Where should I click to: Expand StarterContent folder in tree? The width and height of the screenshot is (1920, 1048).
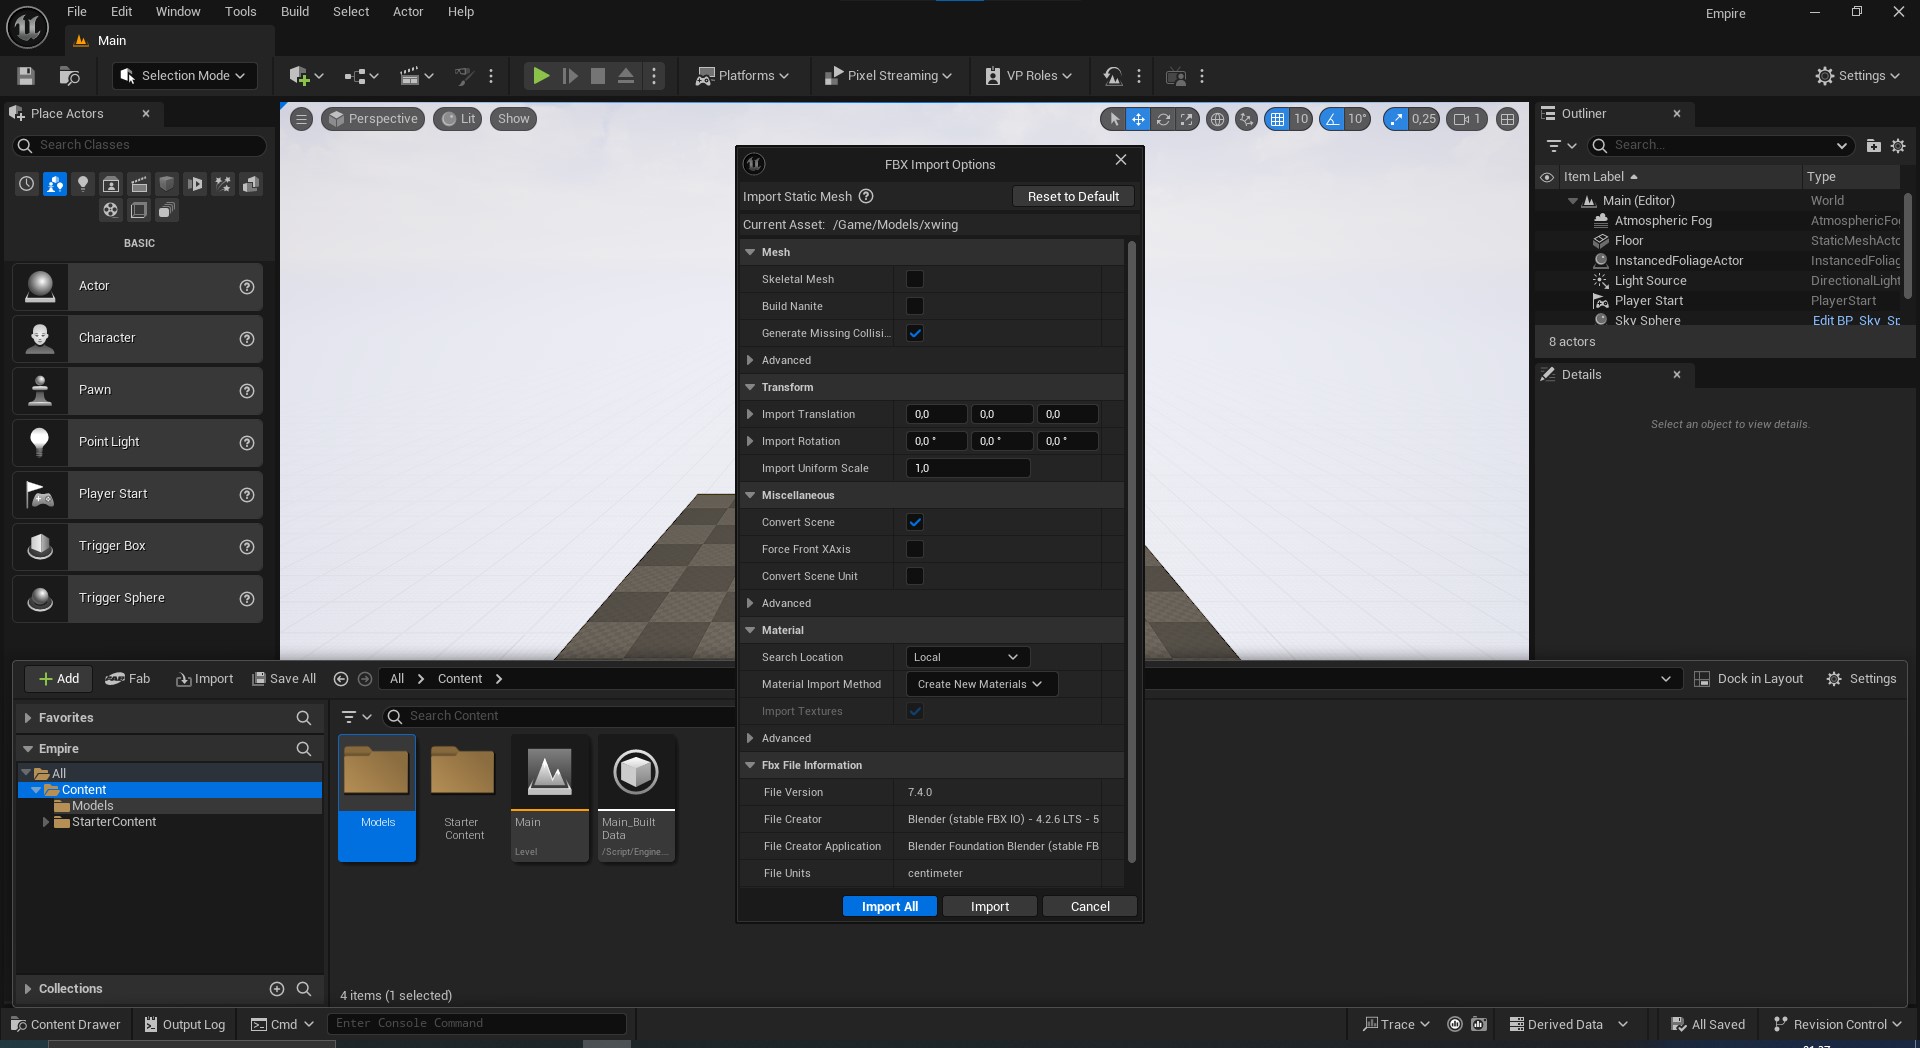point(46,822)
